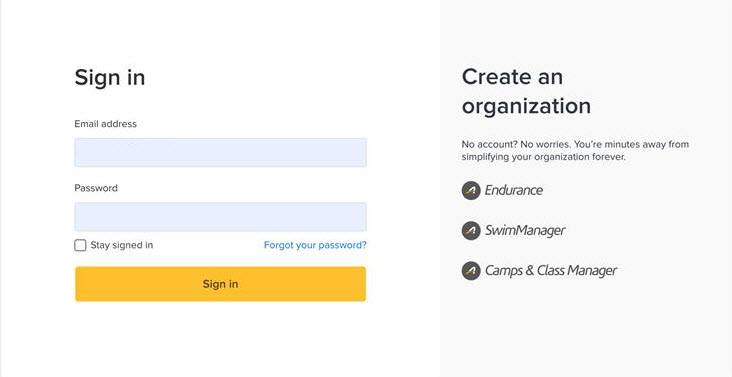The height and width of the screenshot is (377, 732).
Task: Click the SwimManager logo icon
Action: point(471,230)
